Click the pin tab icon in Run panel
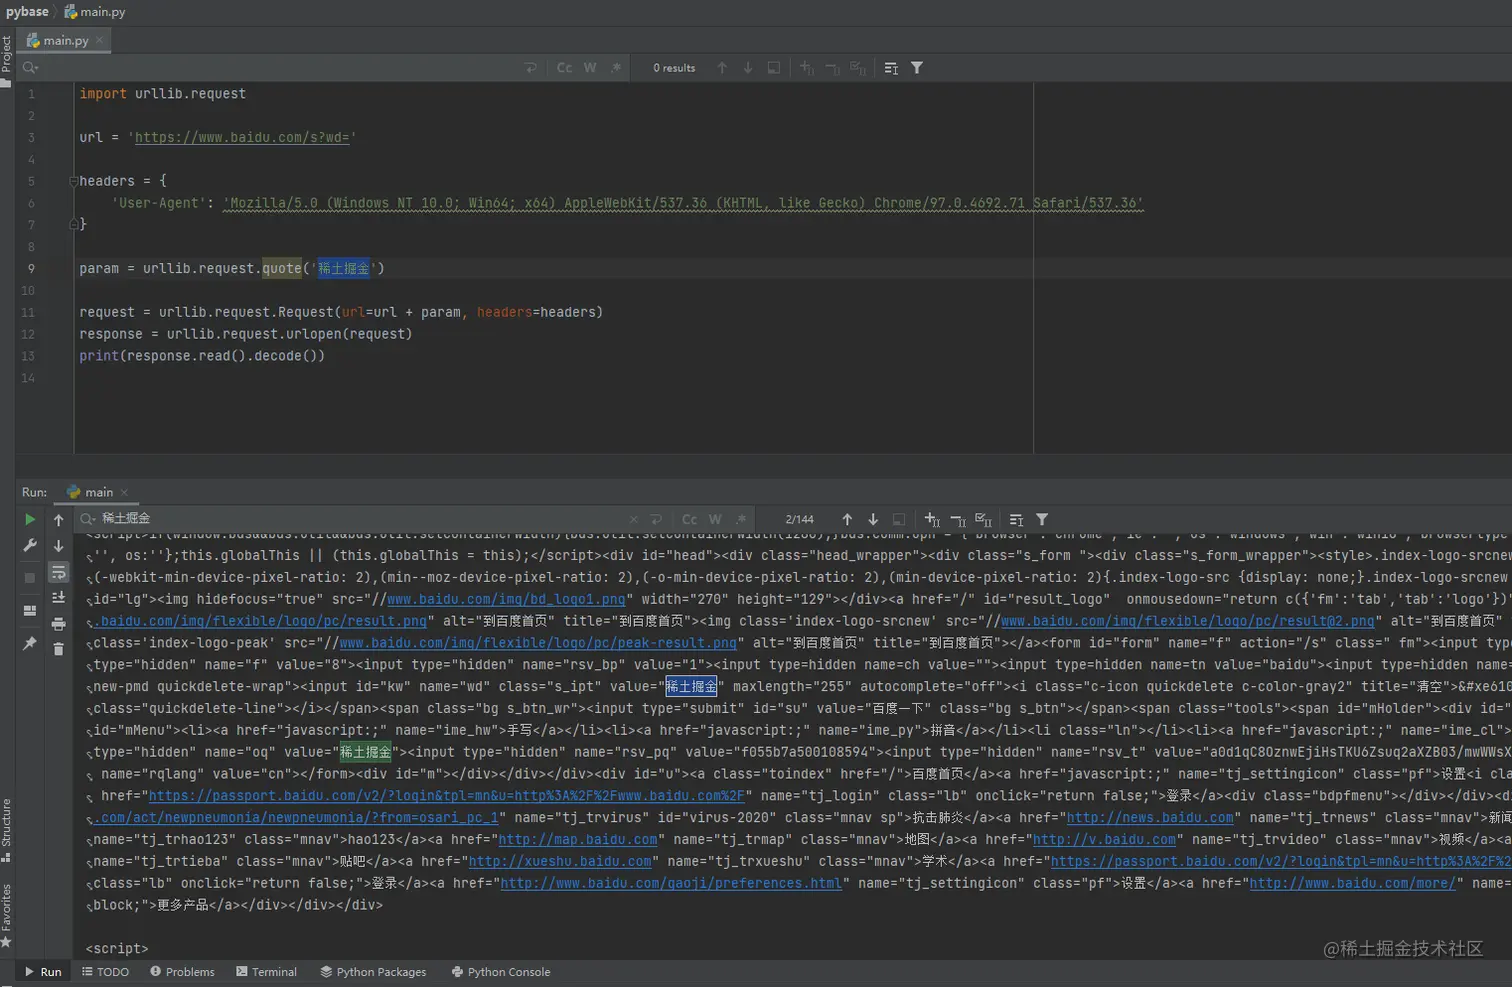 tap(30, 644)
